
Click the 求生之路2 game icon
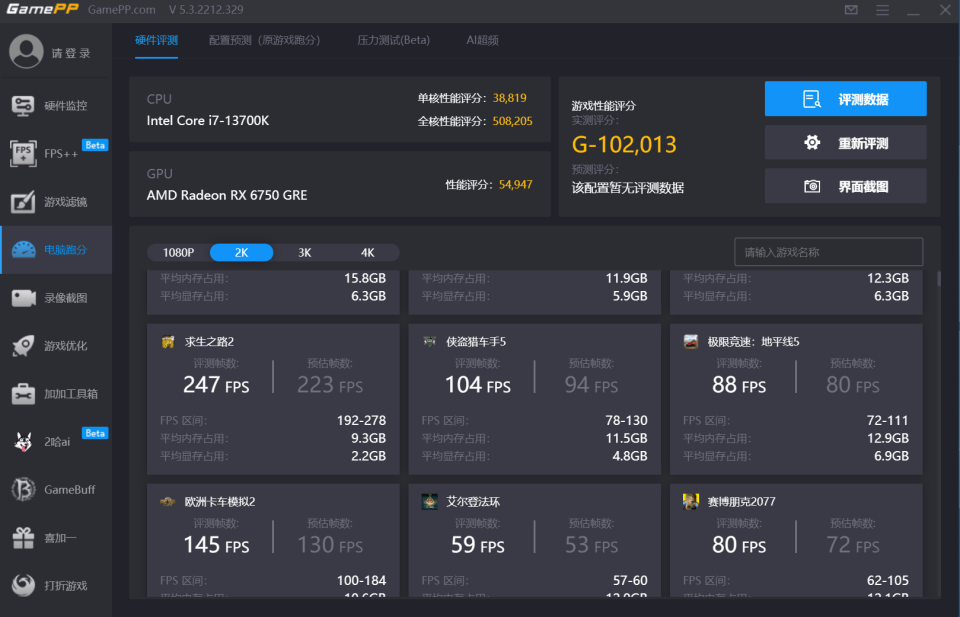(168, 342)
